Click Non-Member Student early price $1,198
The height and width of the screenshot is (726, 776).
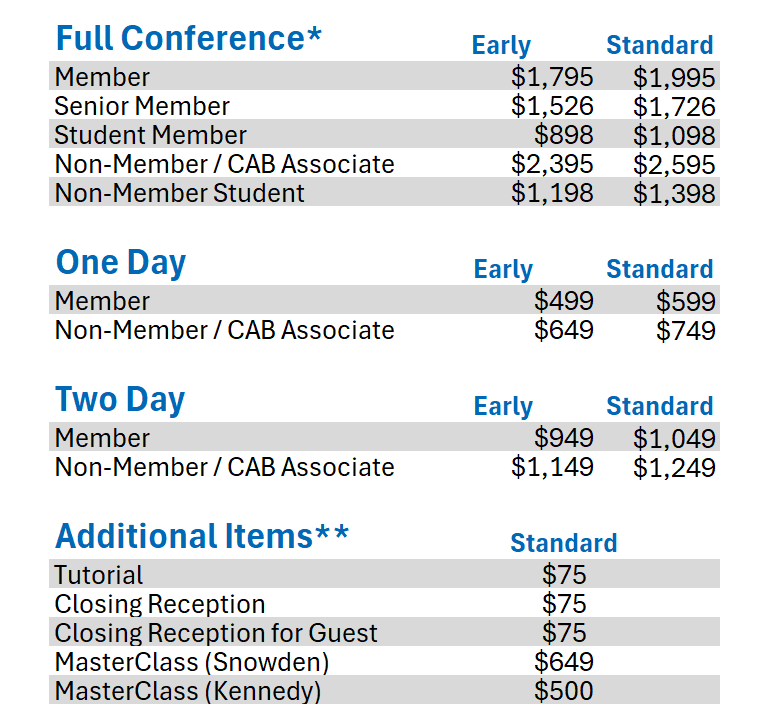[552, 193]
